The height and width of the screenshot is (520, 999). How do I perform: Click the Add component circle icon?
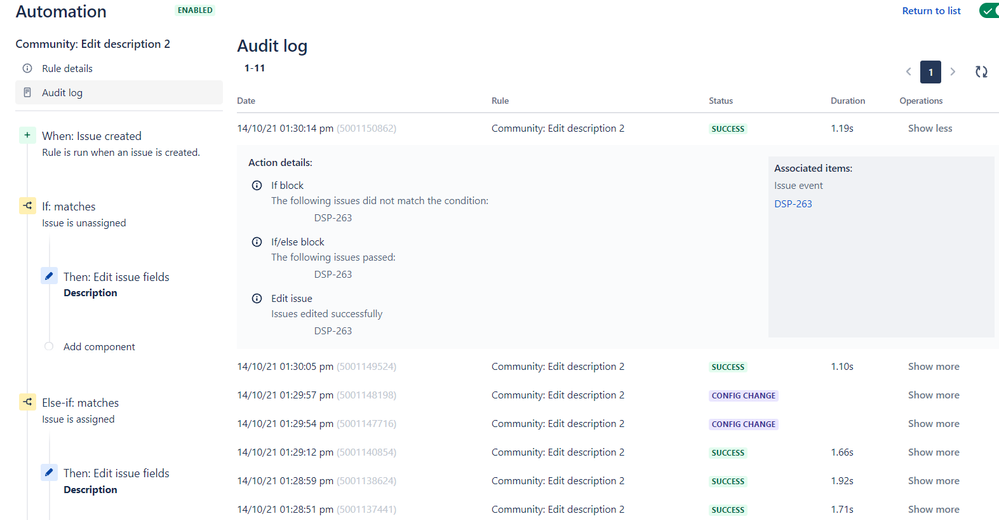(49, 346)
